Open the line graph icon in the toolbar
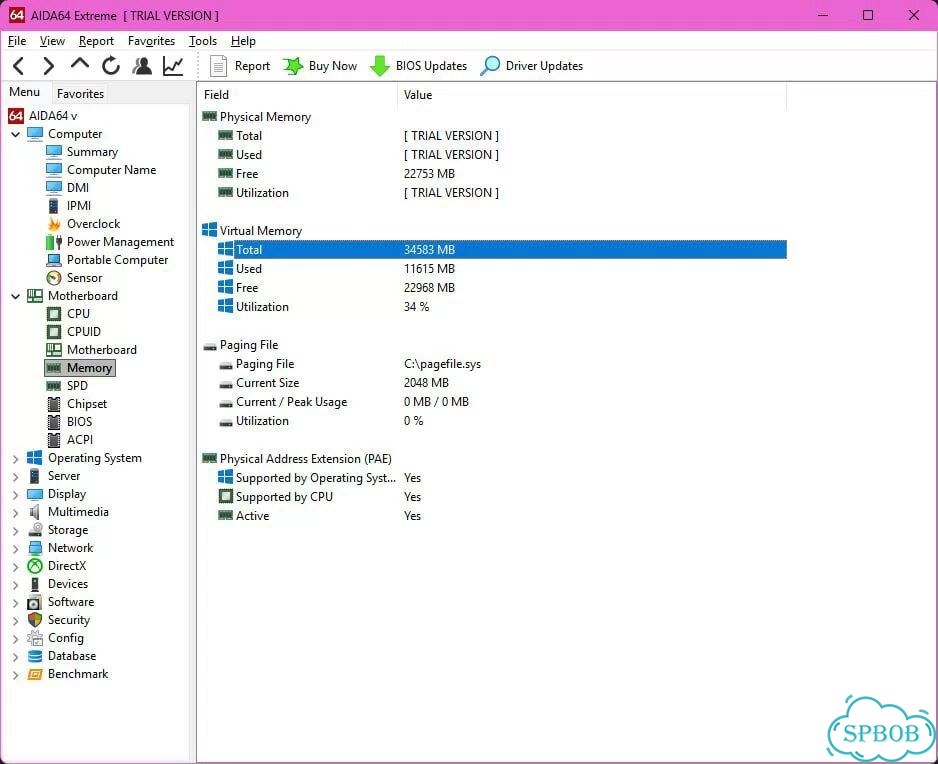Image resolution: width=938 pixels, height=764 pixels. point(173,66)
